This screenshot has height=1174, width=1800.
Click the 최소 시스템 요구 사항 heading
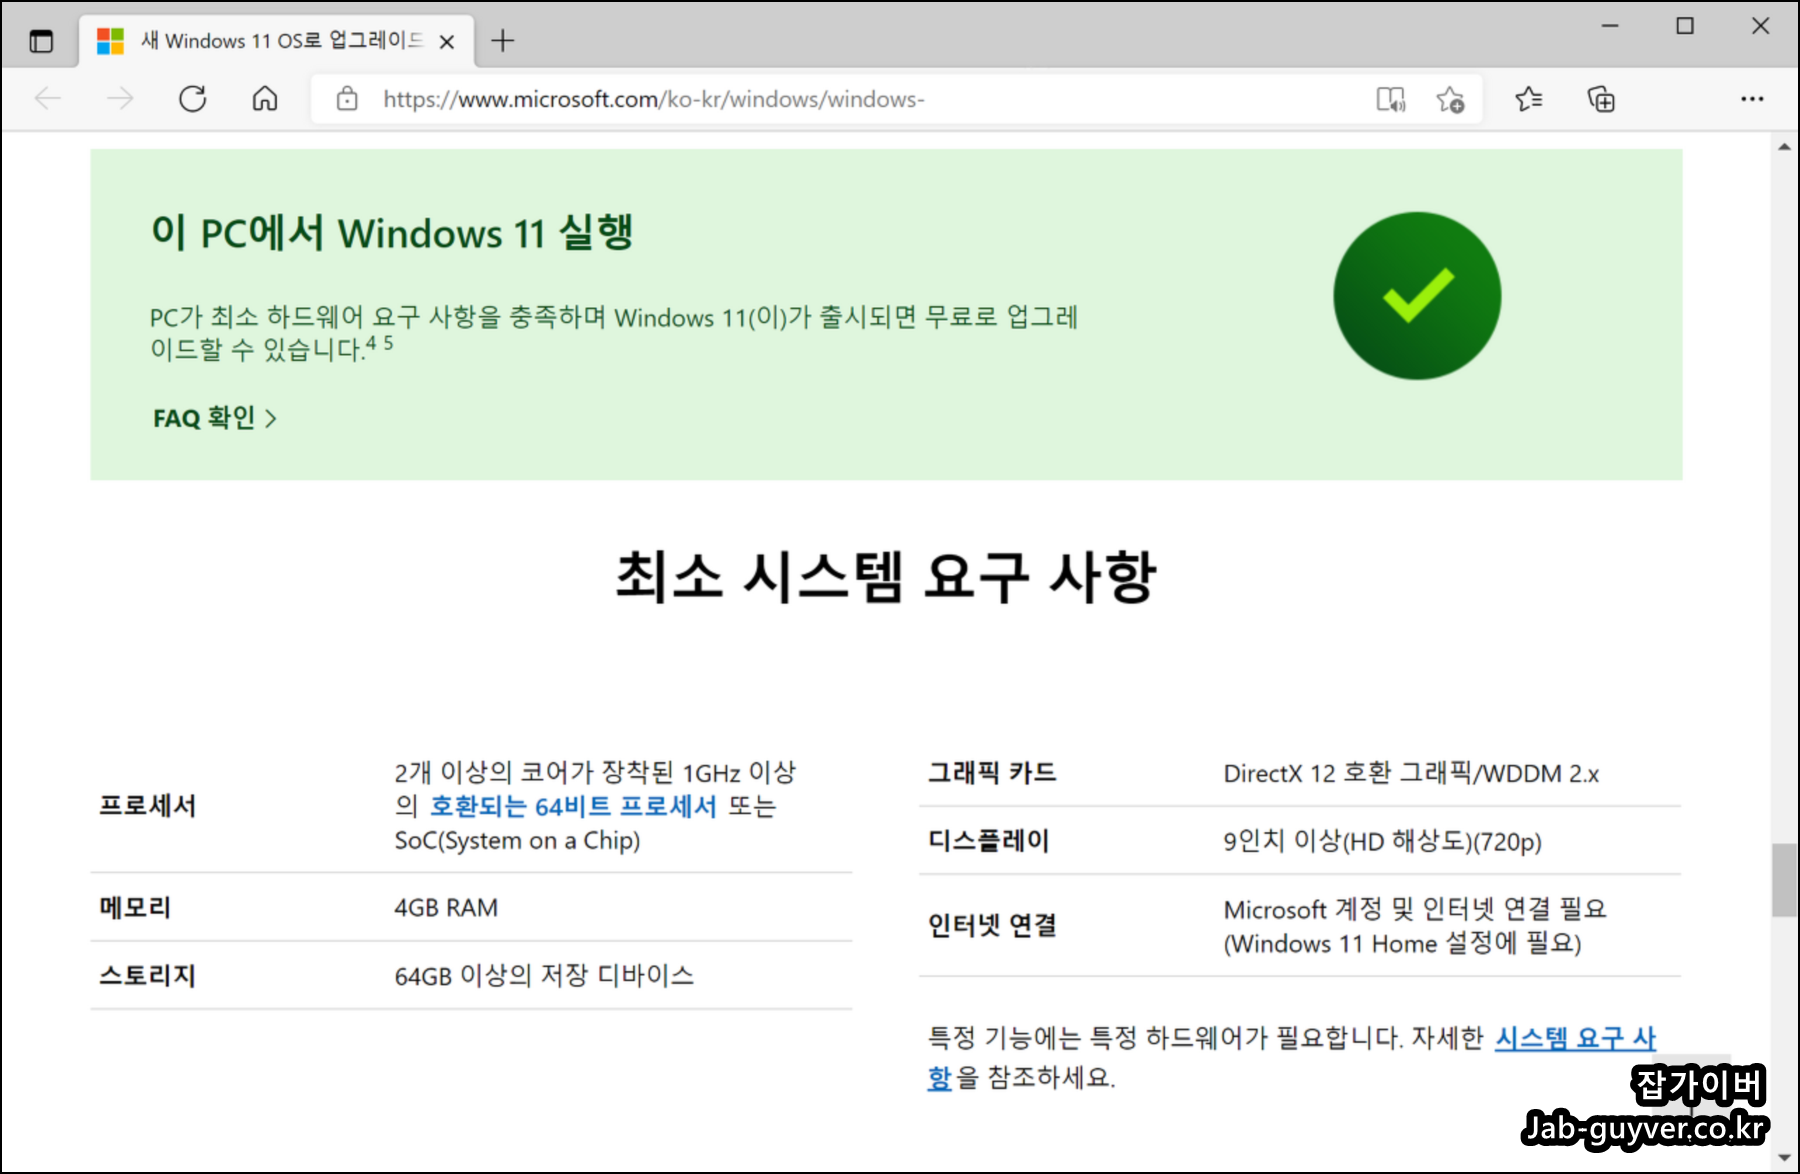(x=886, y=577)
